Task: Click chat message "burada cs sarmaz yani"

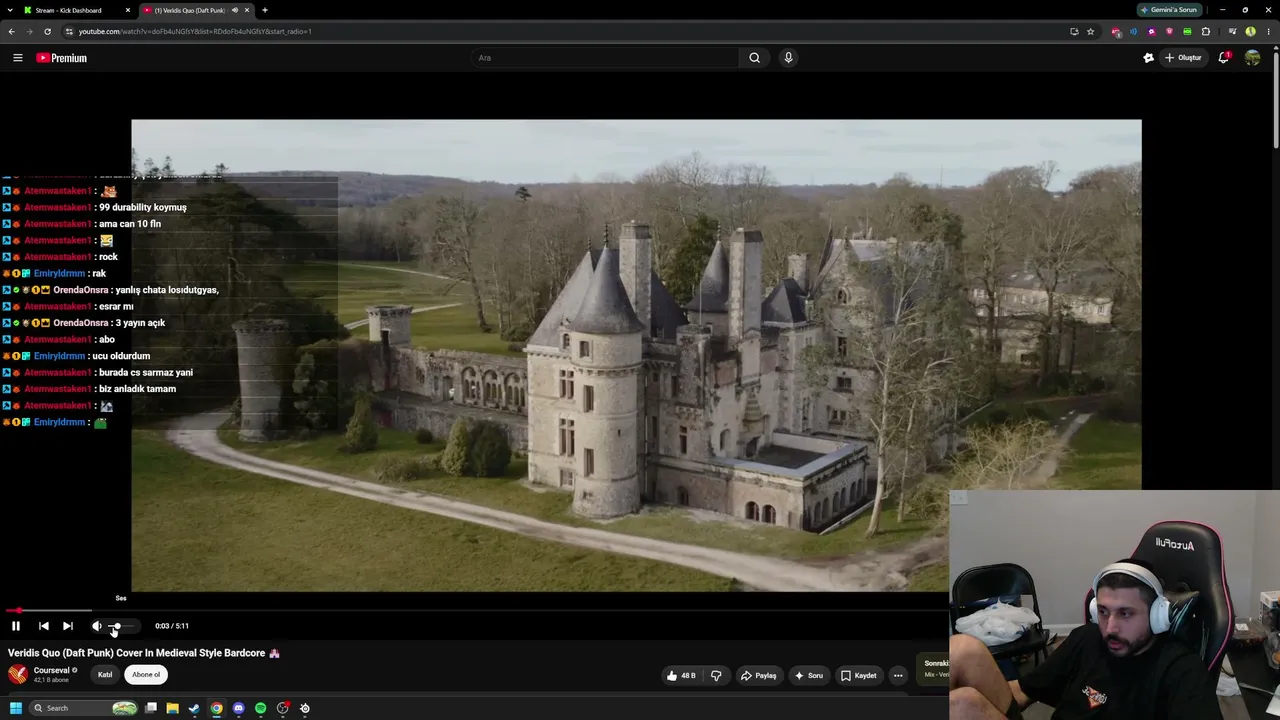Action: [x=146, y=372]
